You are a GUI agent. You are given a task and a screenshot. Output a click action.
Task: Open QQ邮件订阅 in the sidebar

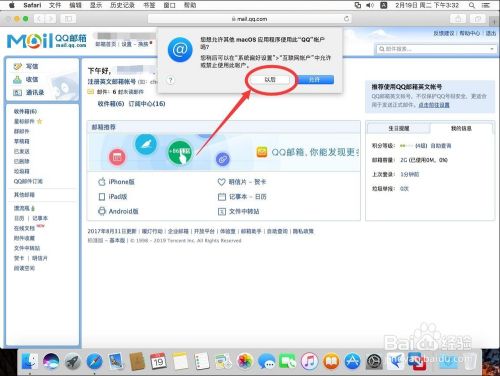[x=28, y=181]
